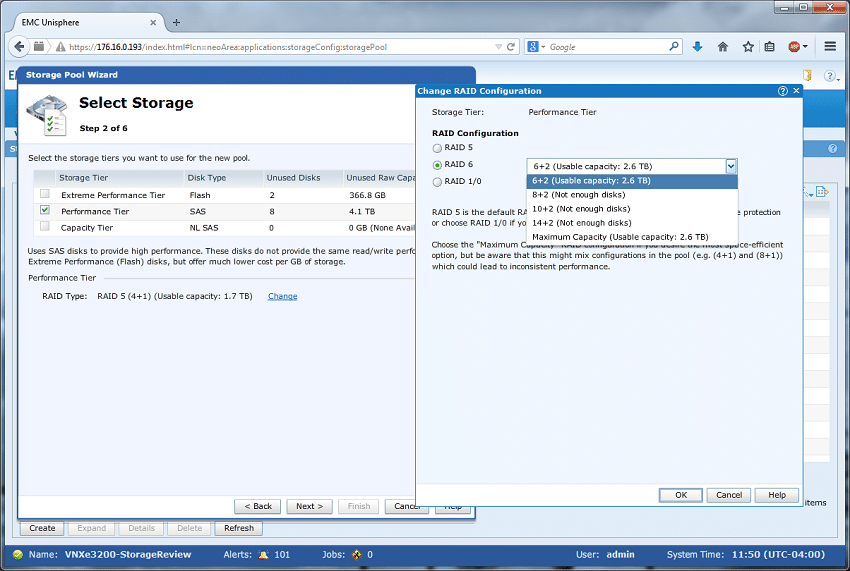Choose Maximum Capacity option in list
This screenshot has height=571, width=850.
[x=632, y=237]
